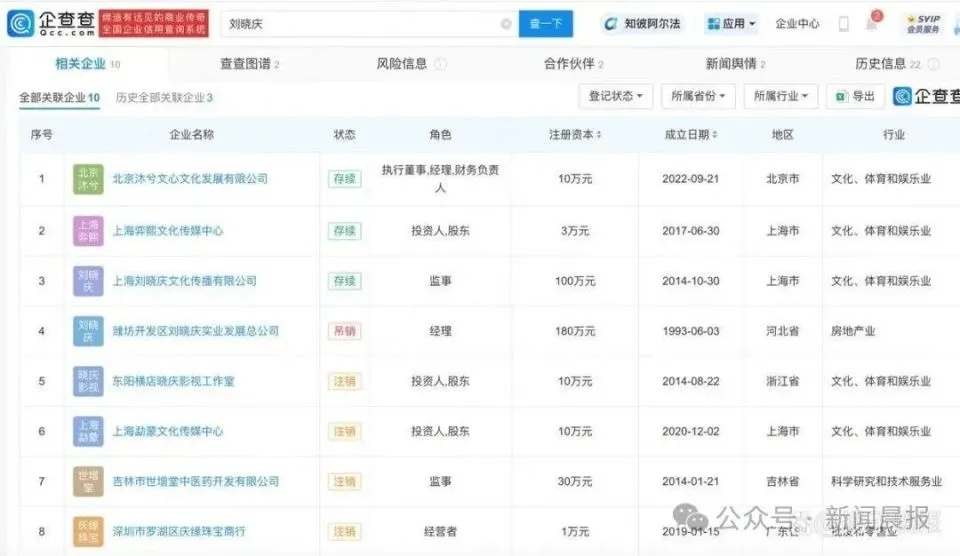
Task: Click the 北京沐兮 company logo icon
Action: 88,179
